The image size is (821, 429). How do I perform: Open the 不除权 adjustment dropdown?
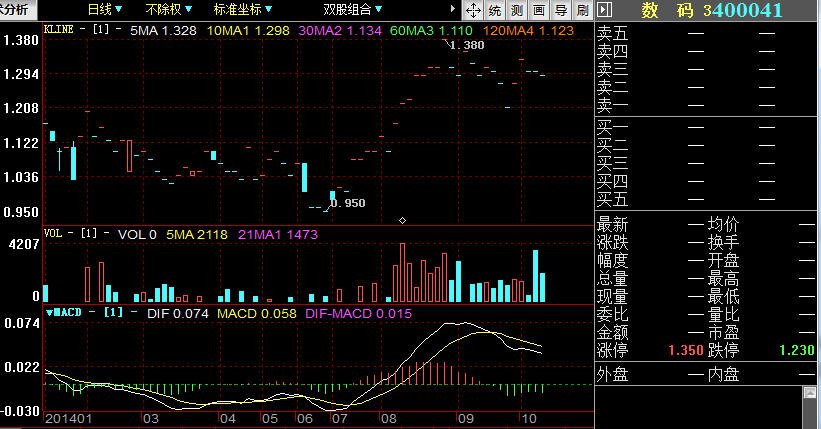pos(169,10)
